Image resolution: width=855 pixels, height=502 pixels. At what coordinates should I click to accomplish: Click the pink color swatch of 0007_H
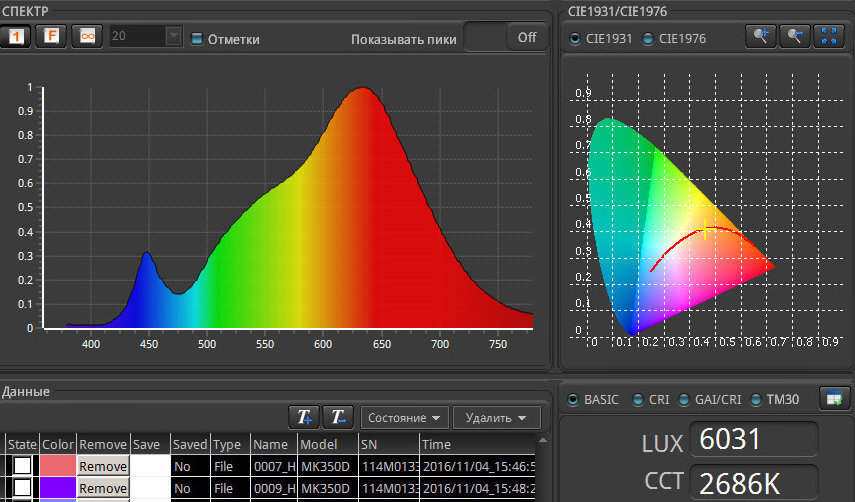(58, 466)
